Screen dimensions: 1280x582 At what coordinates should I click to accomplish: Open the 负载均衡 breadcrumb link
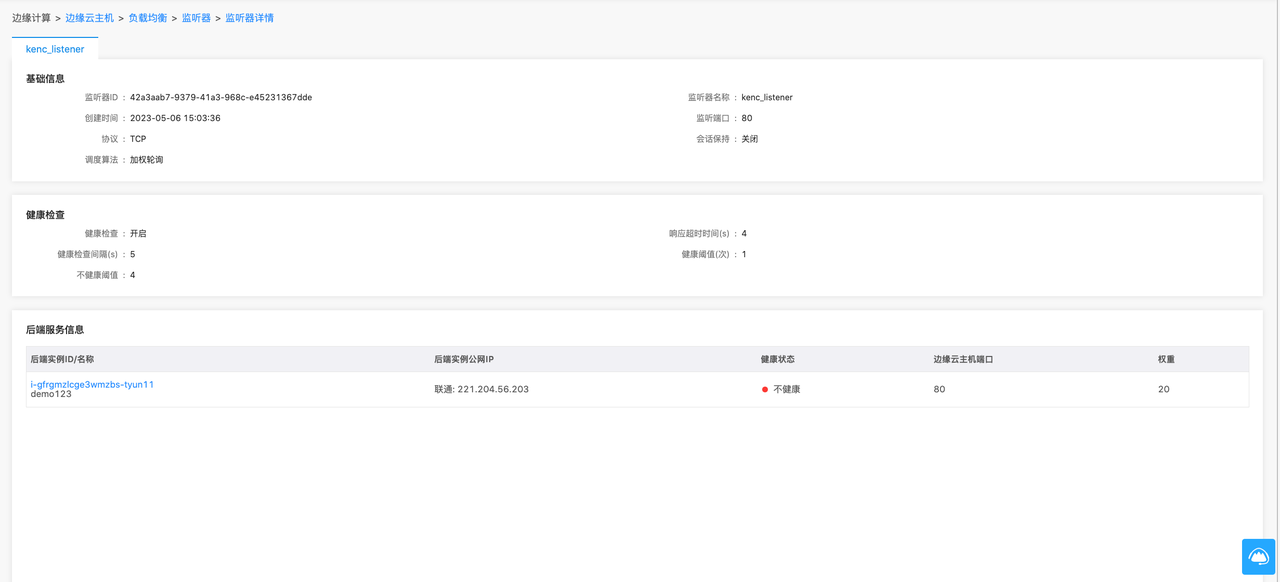148,18
